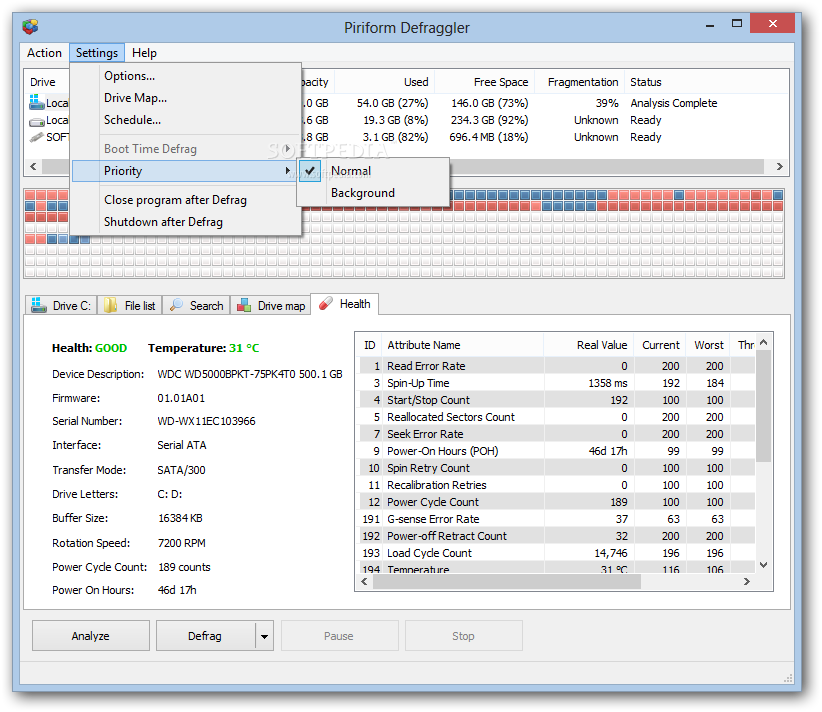822x712 pixels.
Task: Select Normal priority check option
Action: pos(373,171)
